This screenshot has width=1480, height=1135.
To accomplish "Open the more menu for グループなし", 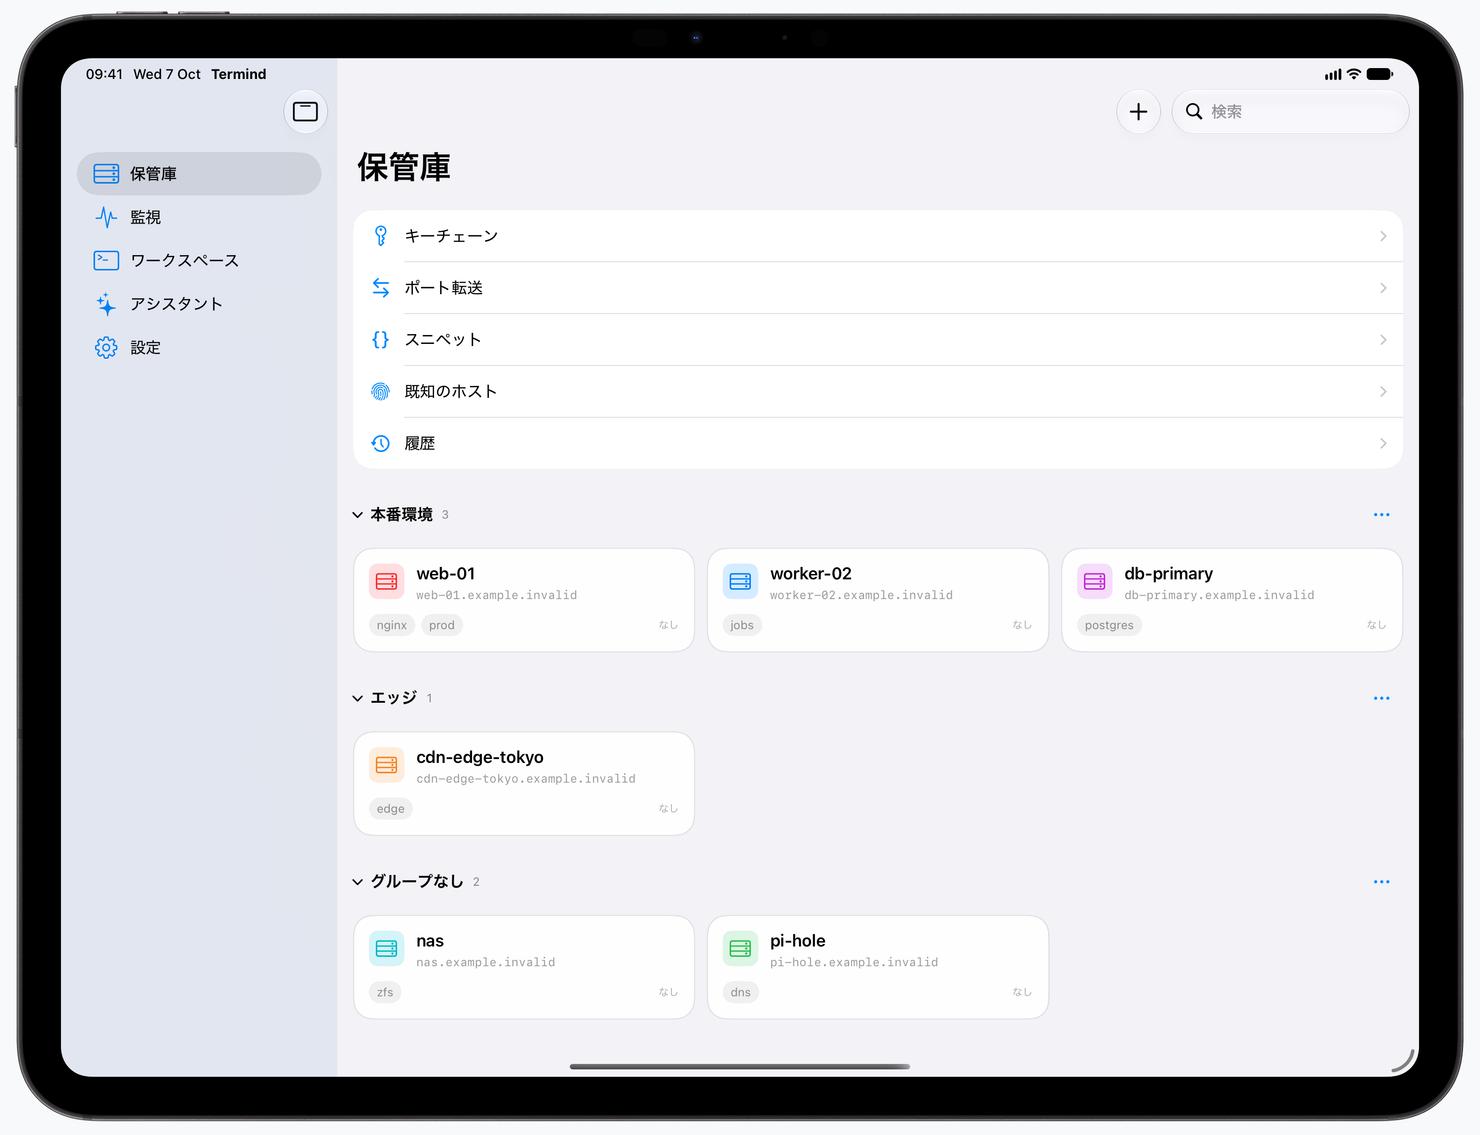I will pos(1382,882).
